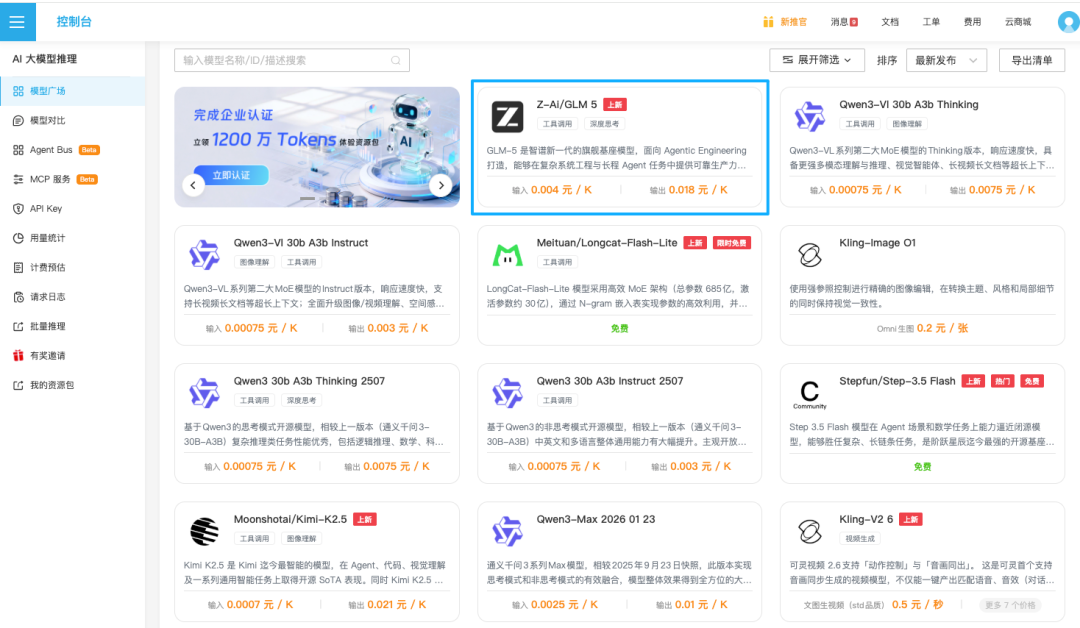
Task: Open the user avatar icon
Action: point(1068,22)
